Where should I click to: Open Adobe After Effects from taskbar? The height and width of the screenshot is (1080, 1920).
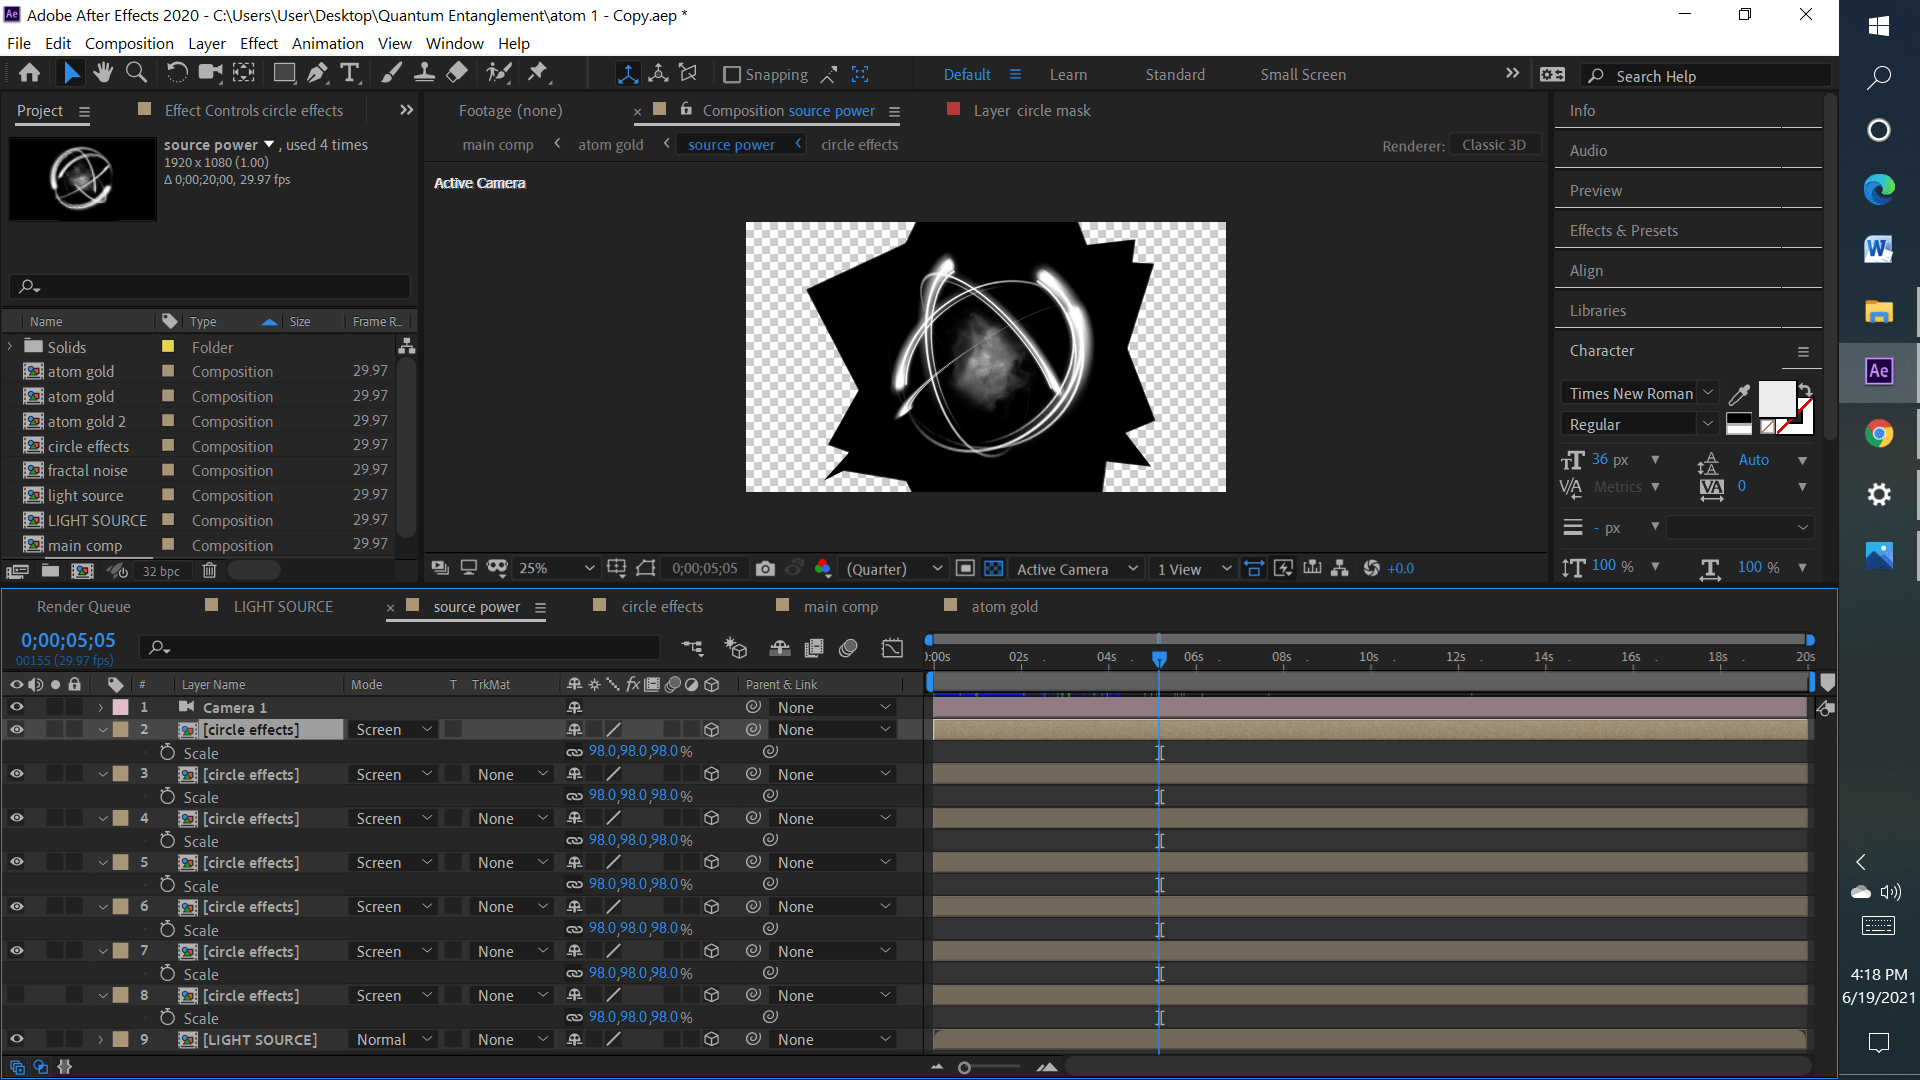point(1879,371)
